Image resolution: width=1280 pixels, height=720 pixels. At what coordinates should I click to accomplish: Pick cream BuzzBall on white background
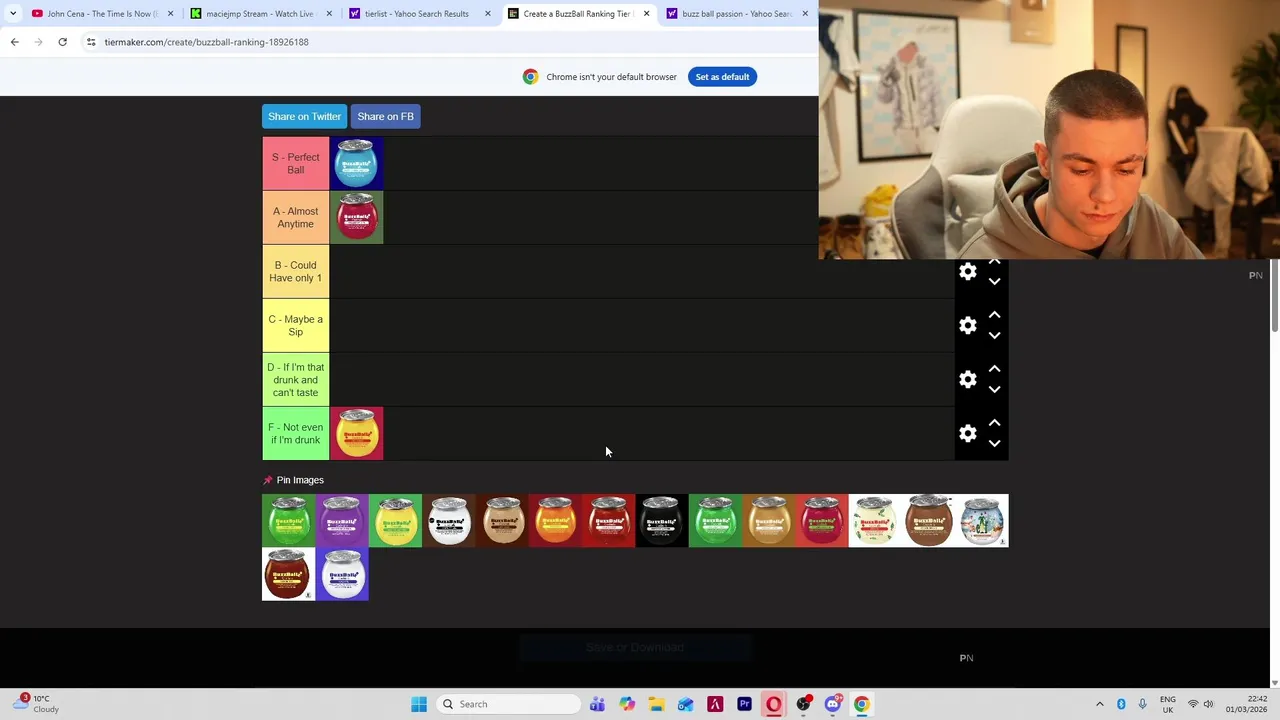(x=875, y=520)
